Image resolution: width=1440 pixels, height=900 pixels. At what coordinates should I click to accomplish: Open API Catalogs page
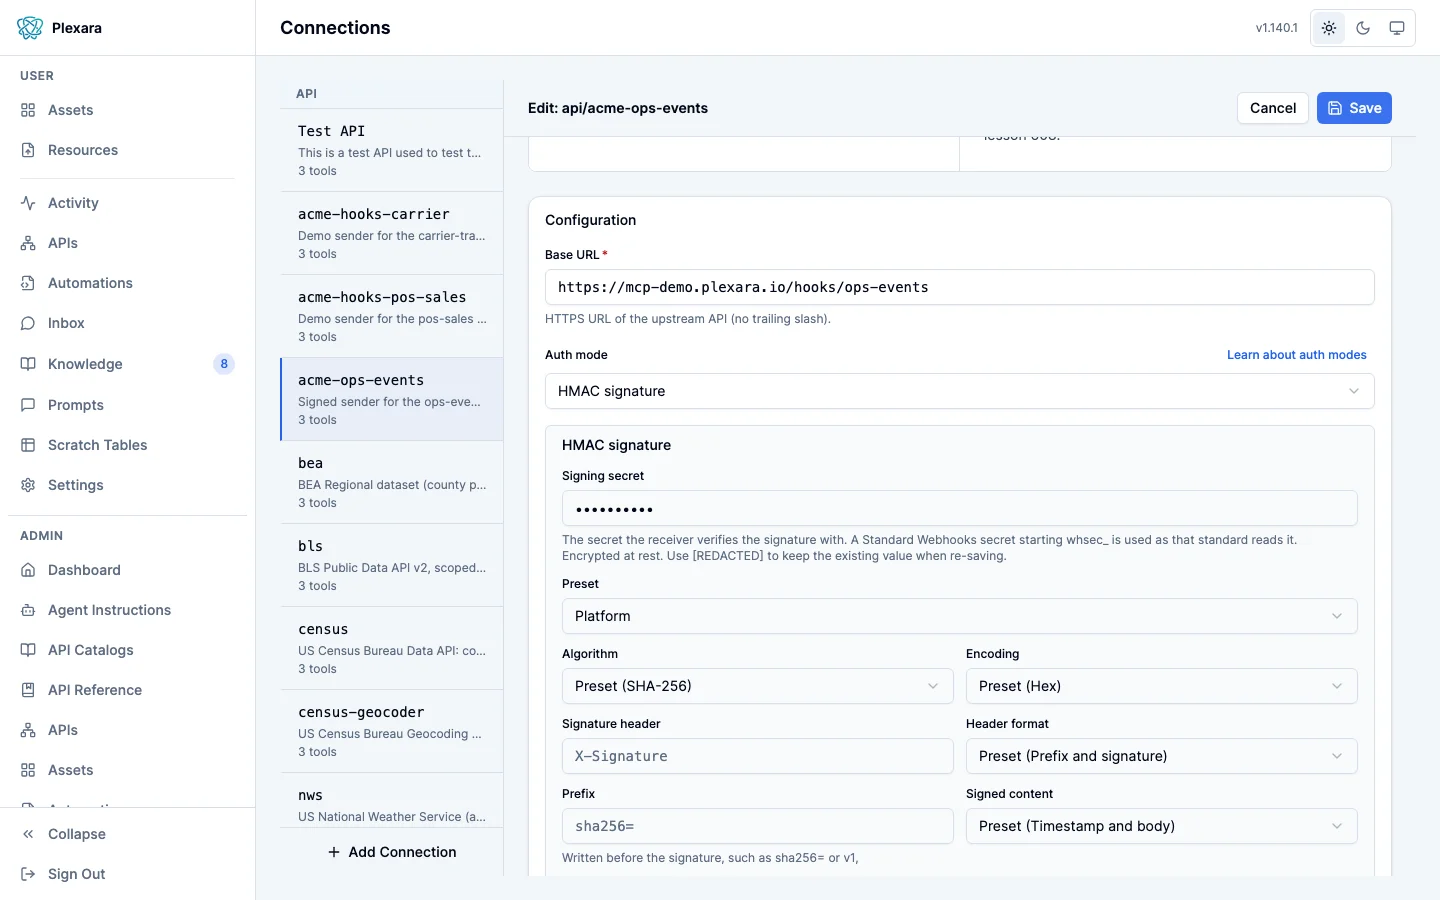pos(127,650)
